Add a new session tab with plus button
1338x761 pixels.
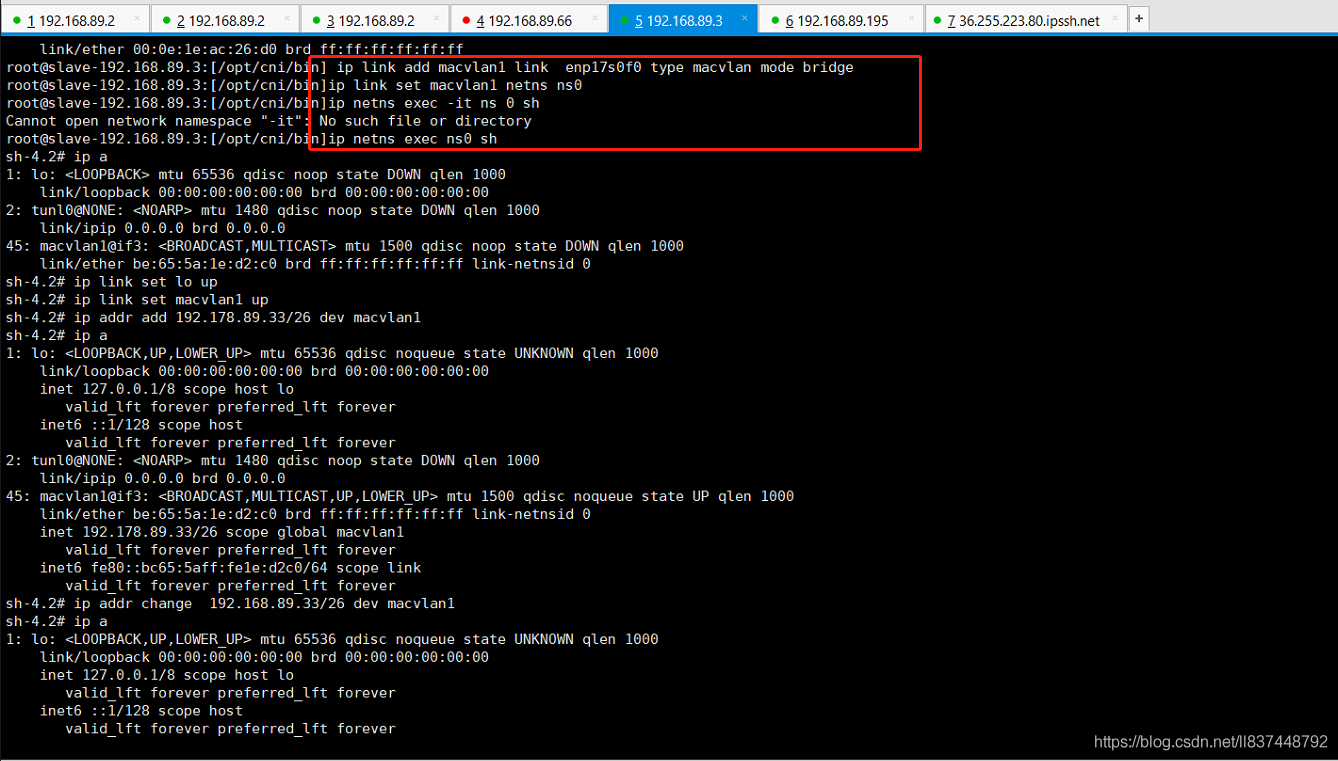coord(1138,19)
